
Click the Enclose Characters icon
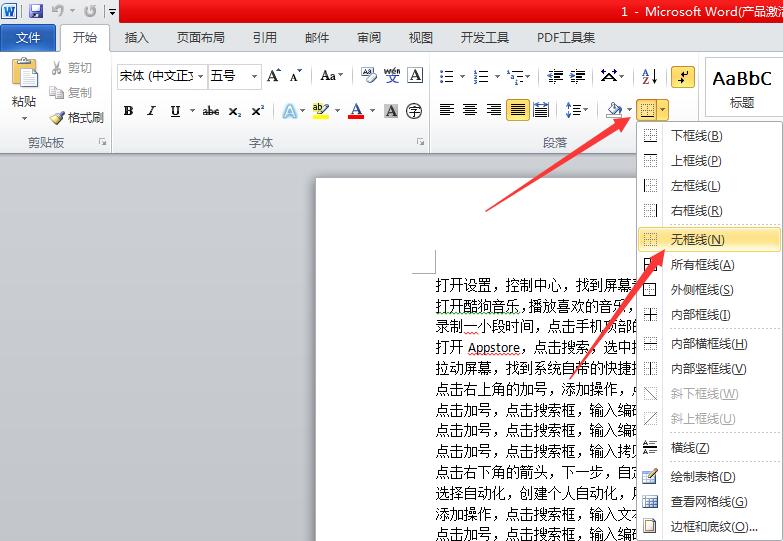pyautogui.click(x=414, y=111)
